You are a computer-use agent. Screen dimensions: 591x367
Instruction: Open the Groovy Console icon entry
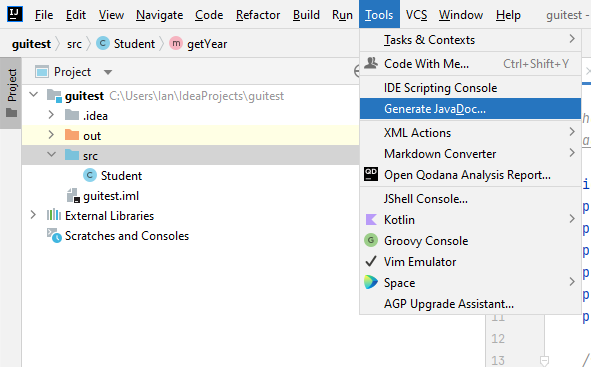[x=371, y=240]
